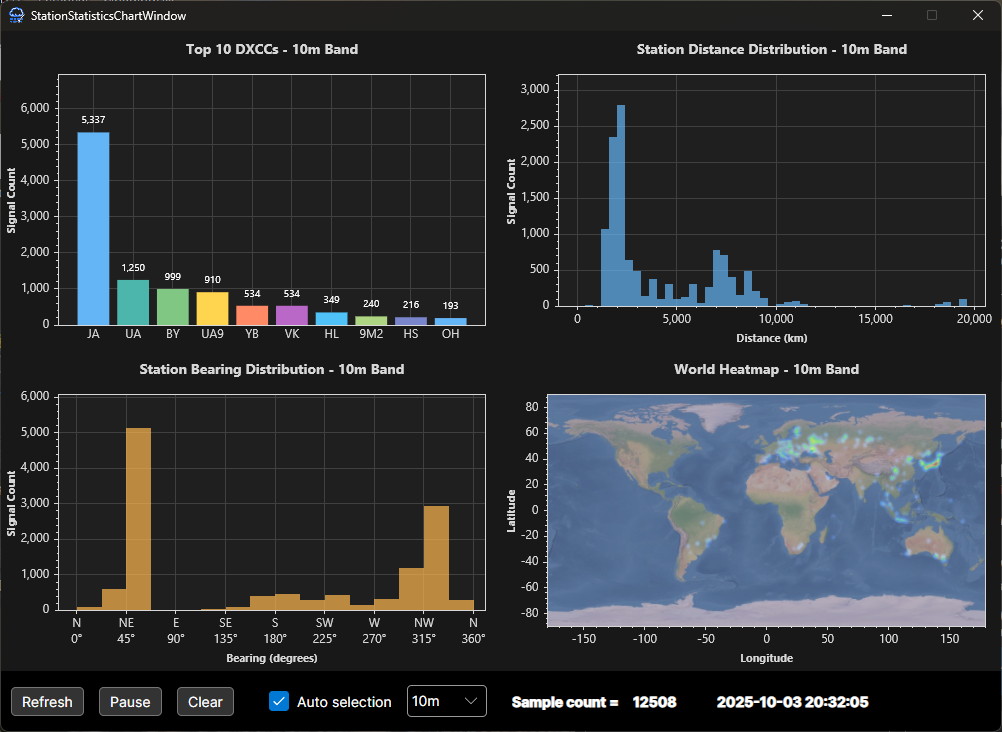This screenshot has height=732, width=1002.
Task: Click the Station Distance Distribution title
Action: pos(771,49)
